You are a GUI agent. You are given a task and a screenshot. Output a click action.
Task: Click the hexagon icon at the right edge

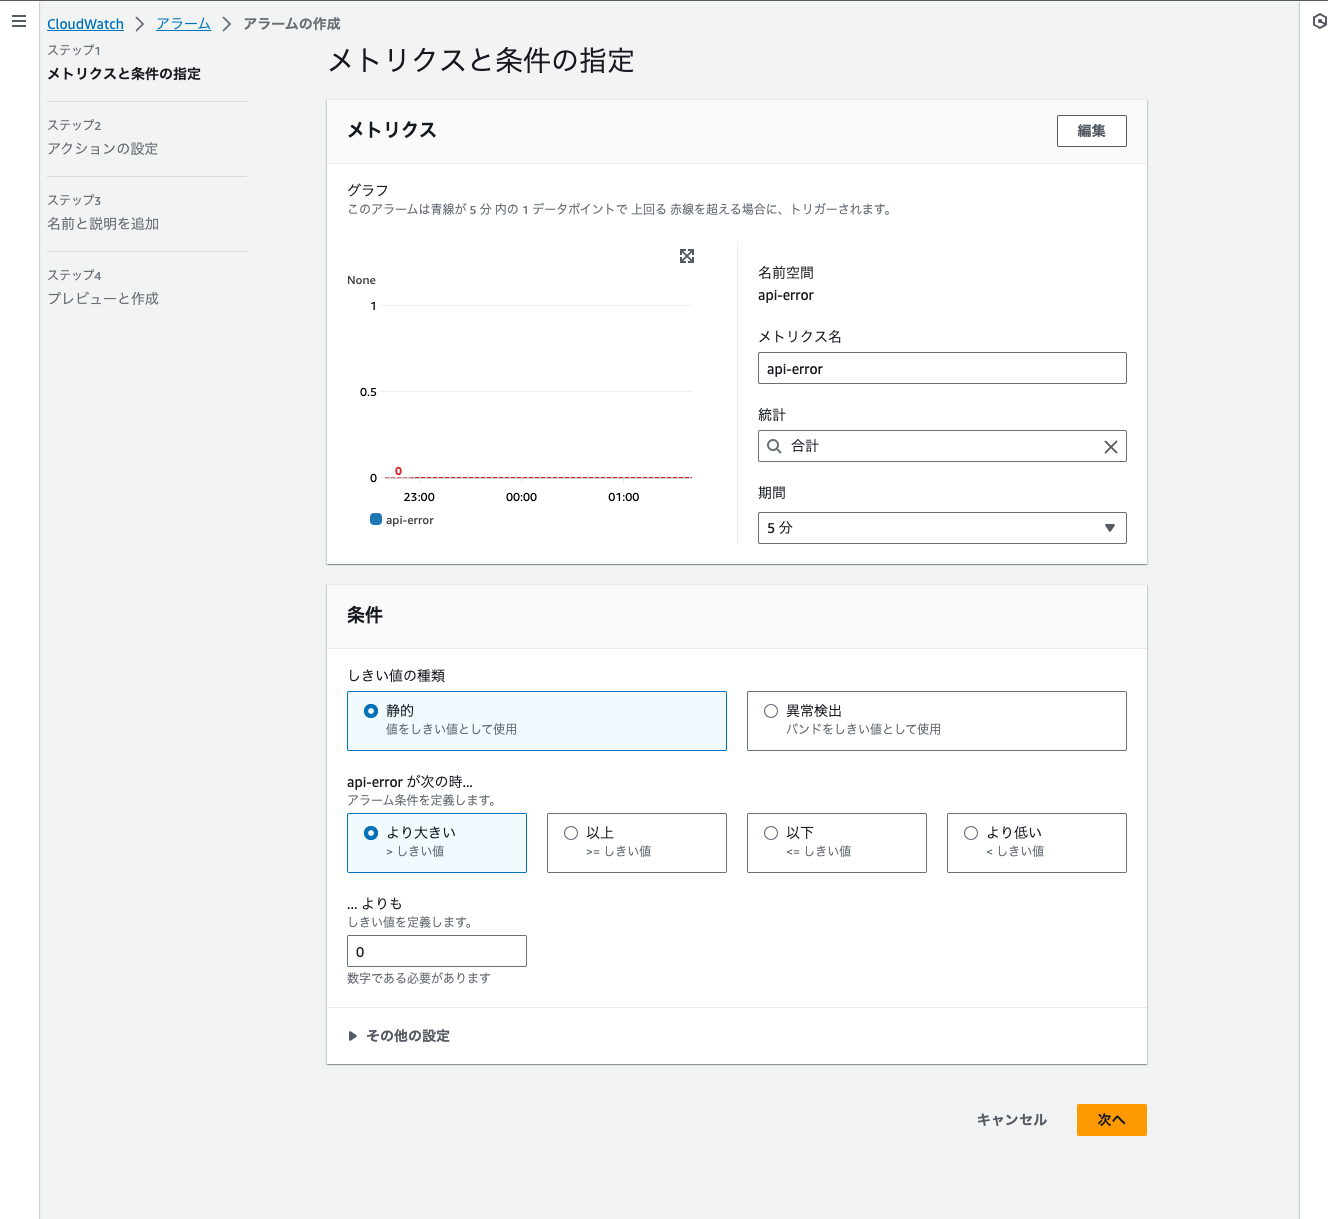1319,21
